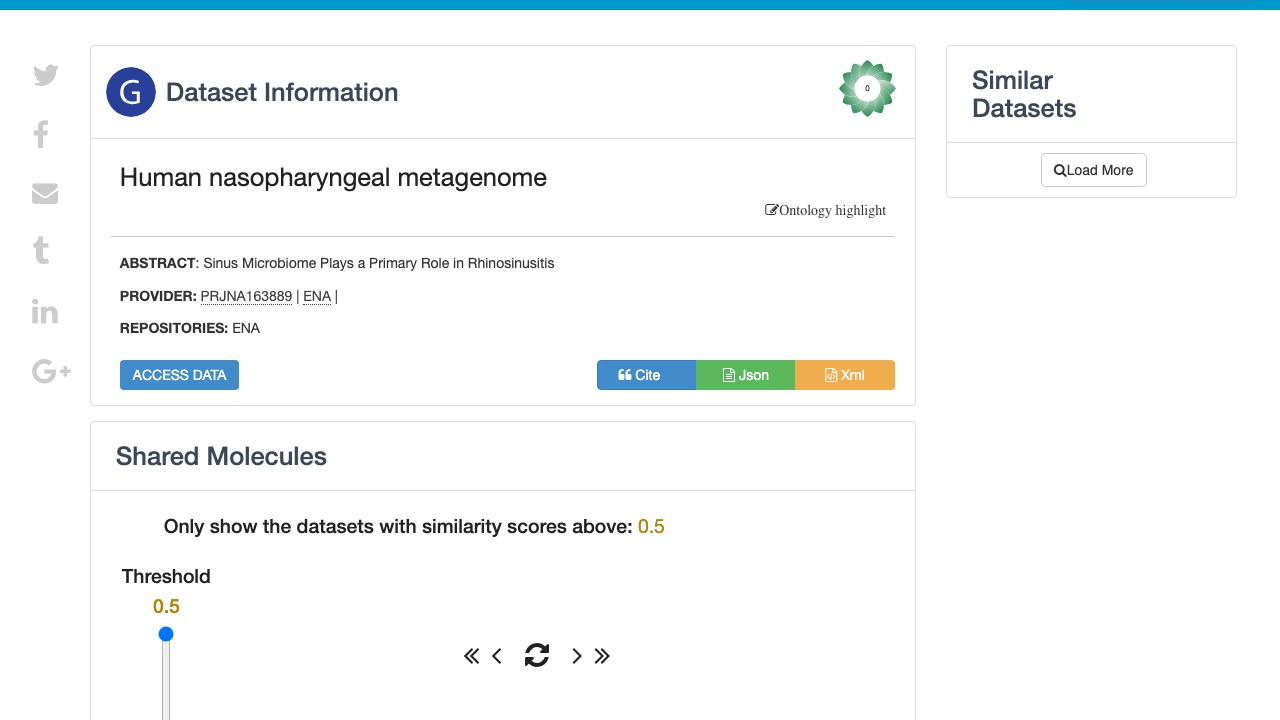This screenshot has height=720, width=1280.
Task: Open the ENA provider link
Action: 317,296
